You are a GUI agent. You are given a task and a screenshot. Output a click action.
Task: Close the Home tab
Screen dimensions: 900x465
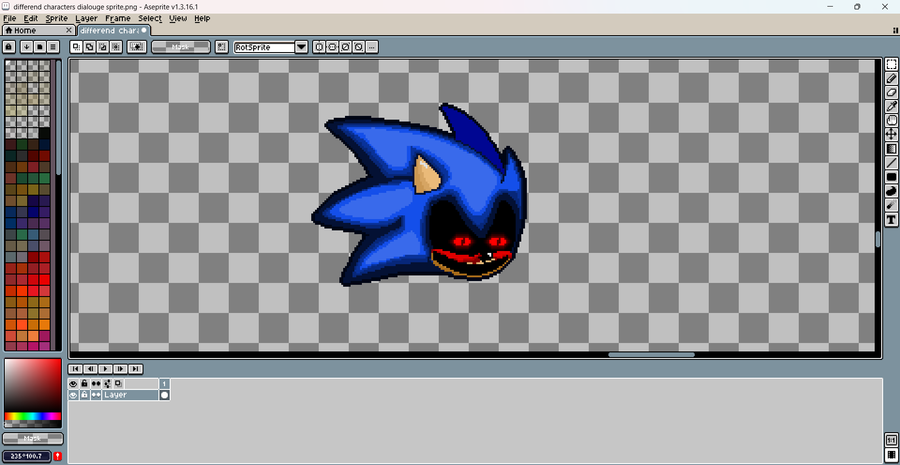69,30
